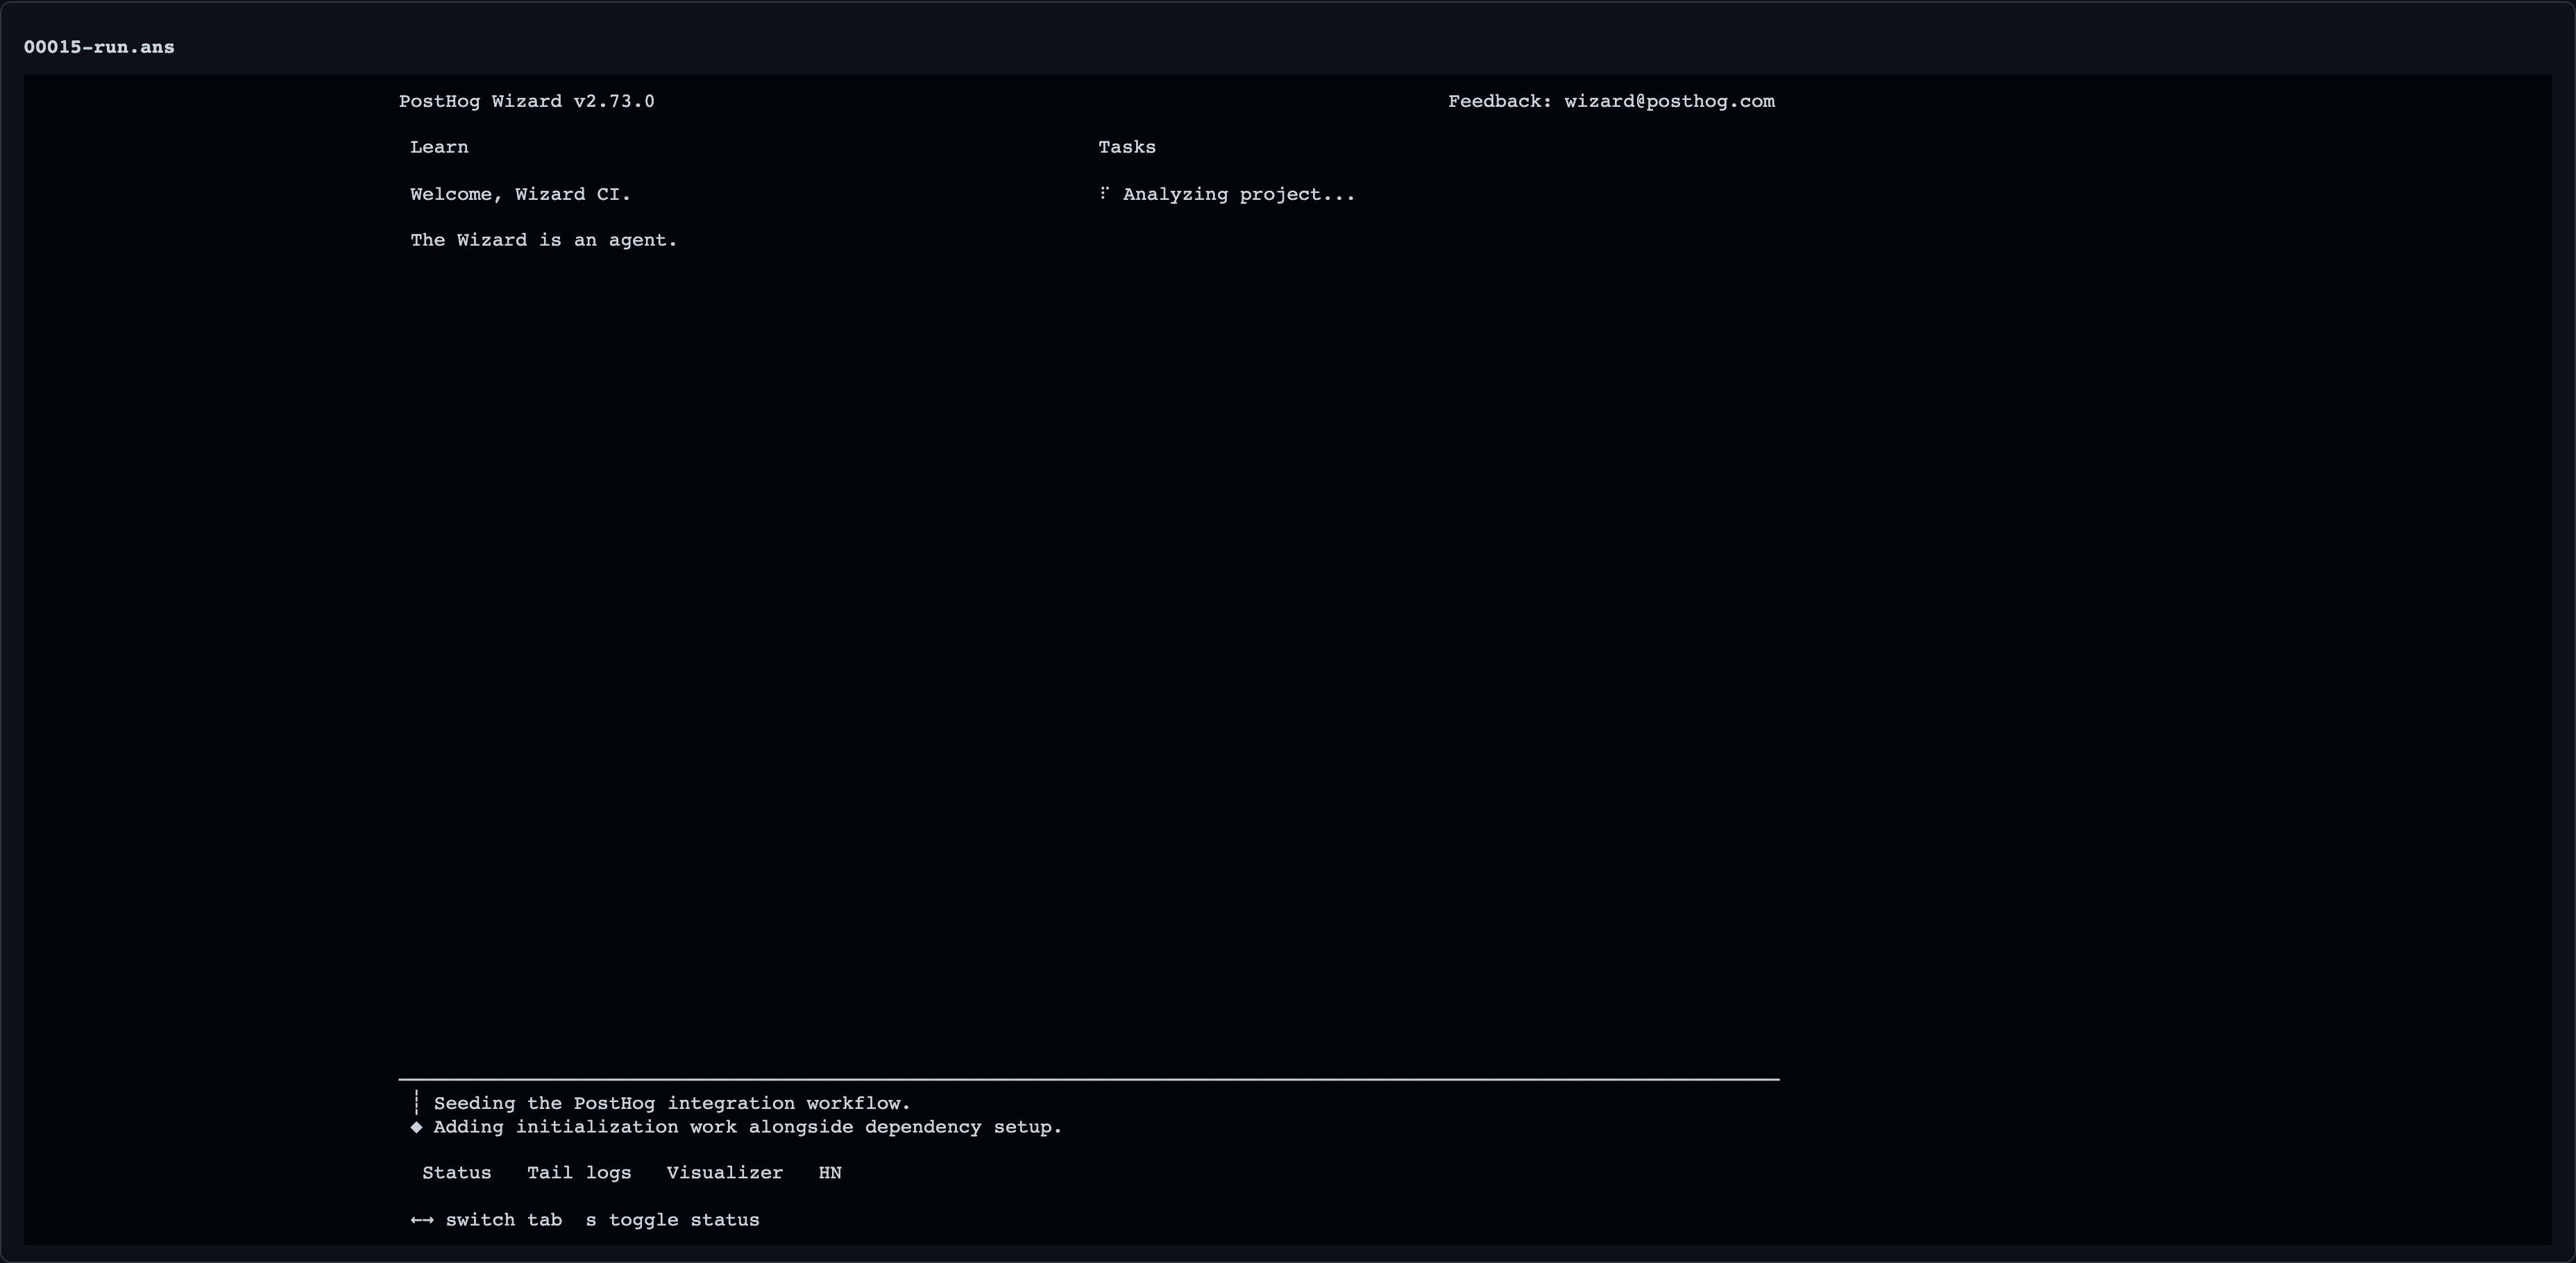Open the HN tab
The height and width of the screenshot is (1263, 2576).
(x=830, y=1173)
